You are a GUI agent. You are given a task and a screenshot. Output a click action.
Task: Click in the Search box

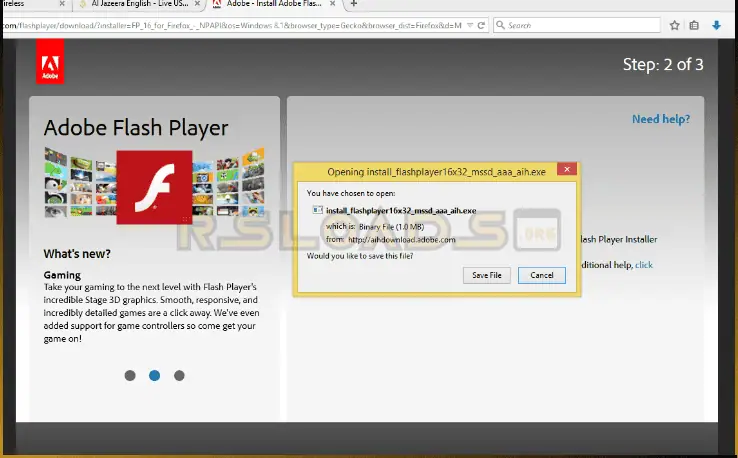tap(577, 25)
